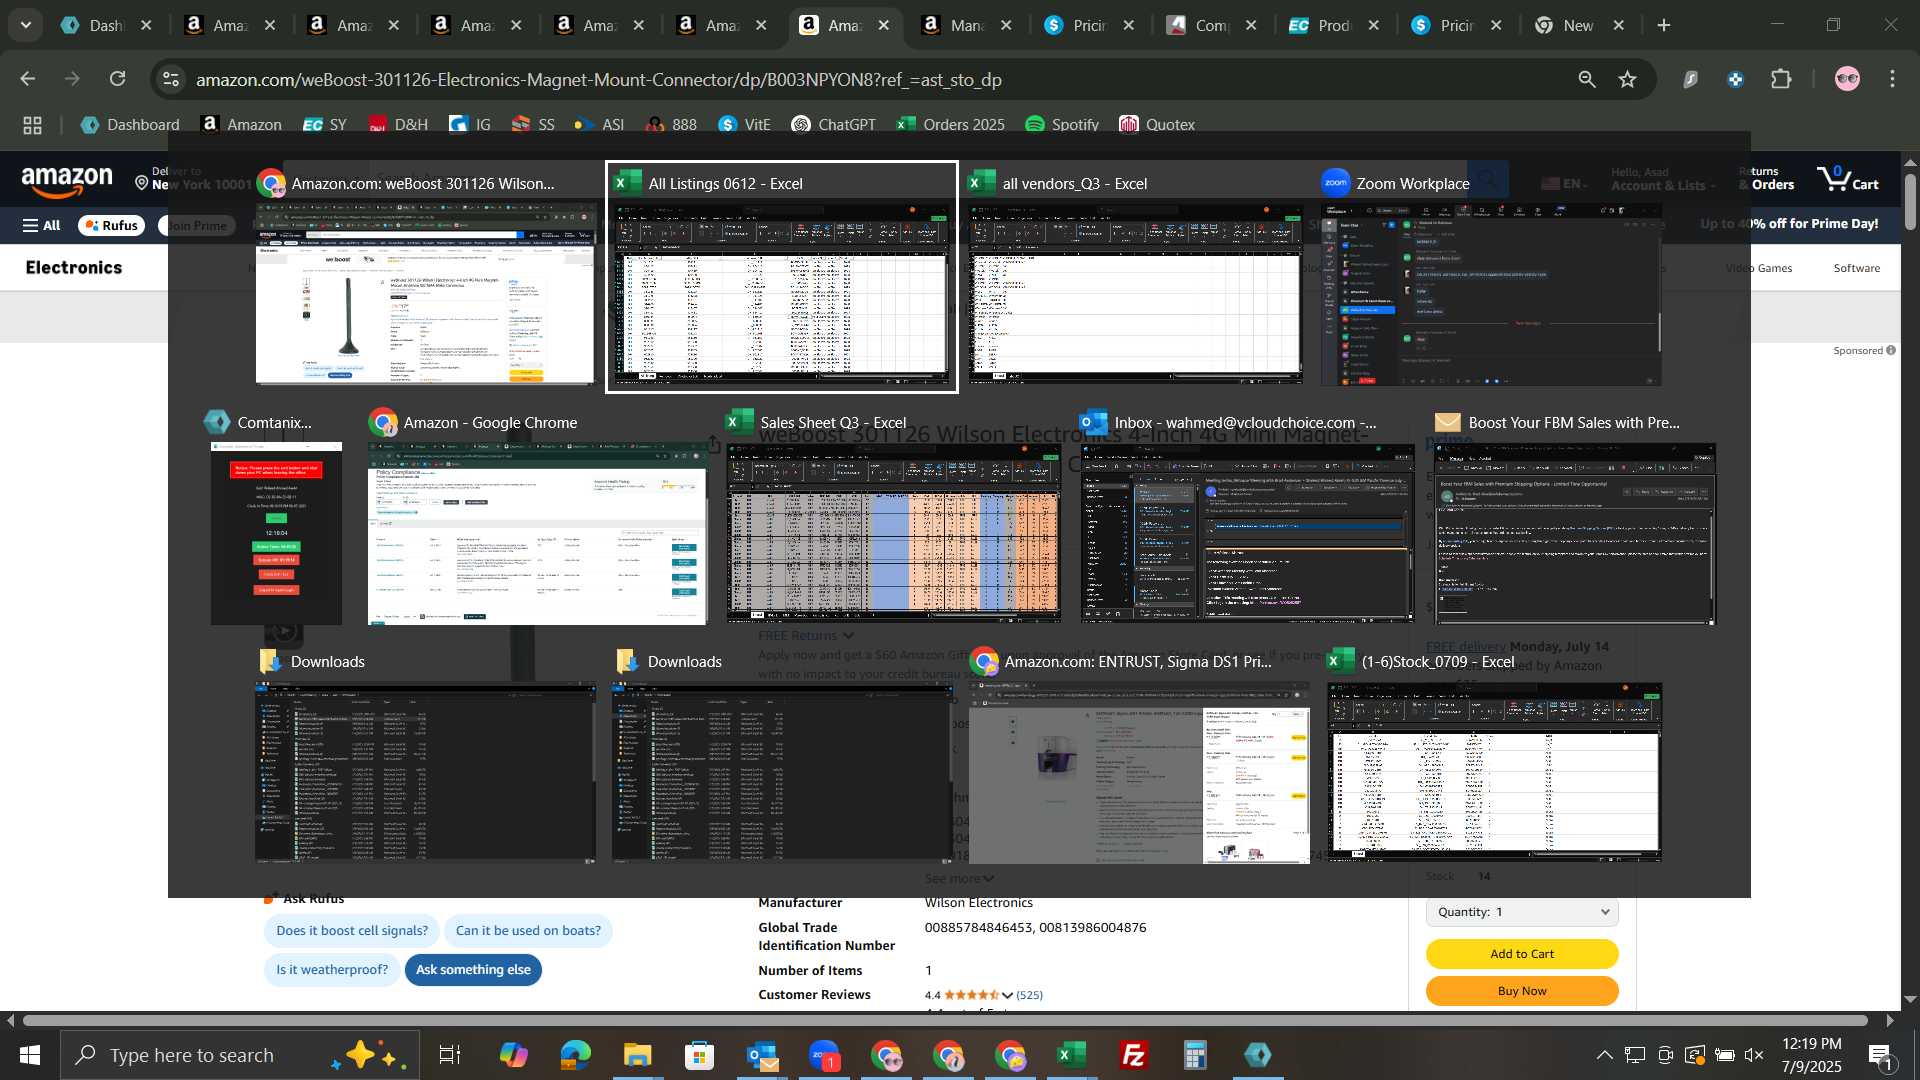Click Can it be used on boats suggestion
1920x1080 pixels.
(x=528, y=931)
